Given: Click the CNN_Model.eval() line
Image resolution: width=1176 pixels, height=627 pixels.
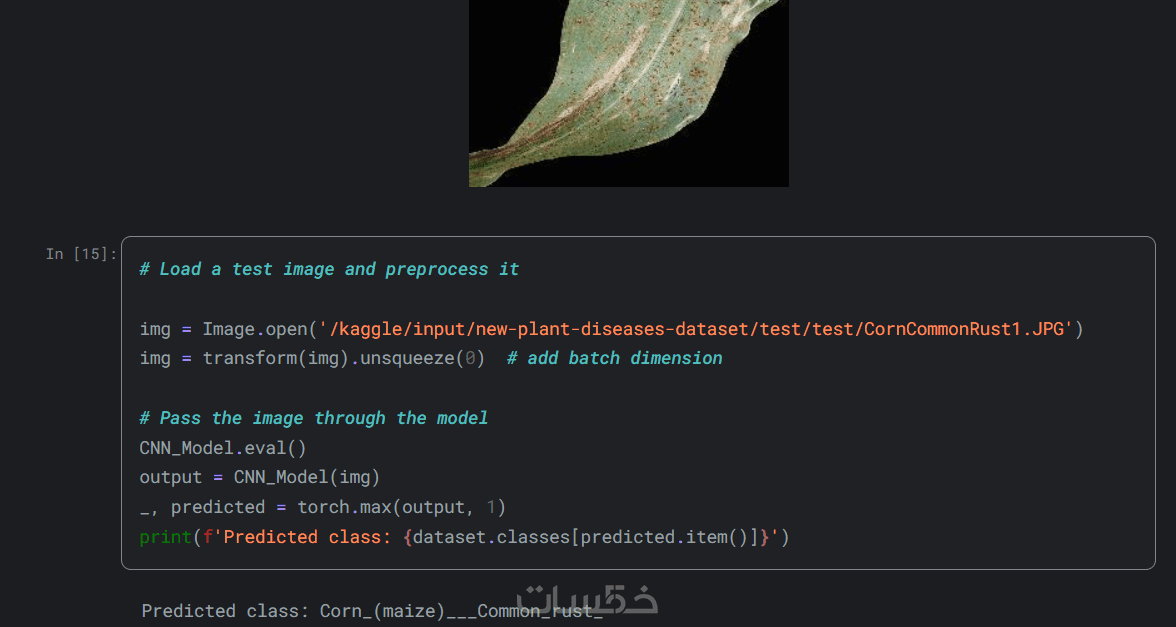Looking at the screenshot, I should tap(223, 447).
